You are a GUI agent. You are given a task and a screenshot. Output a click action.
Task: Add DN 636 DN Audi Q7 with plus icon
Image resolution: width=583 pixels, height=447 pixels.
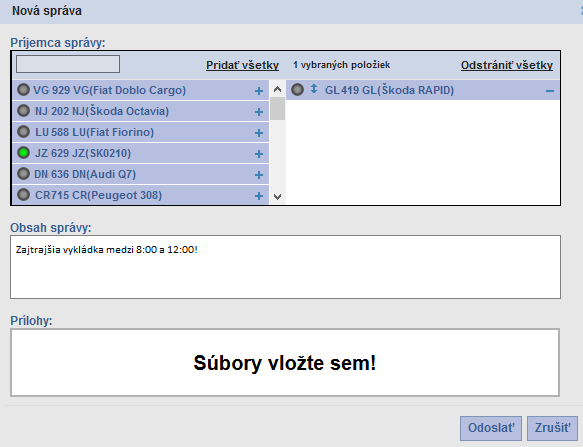[x=259, y=175]
